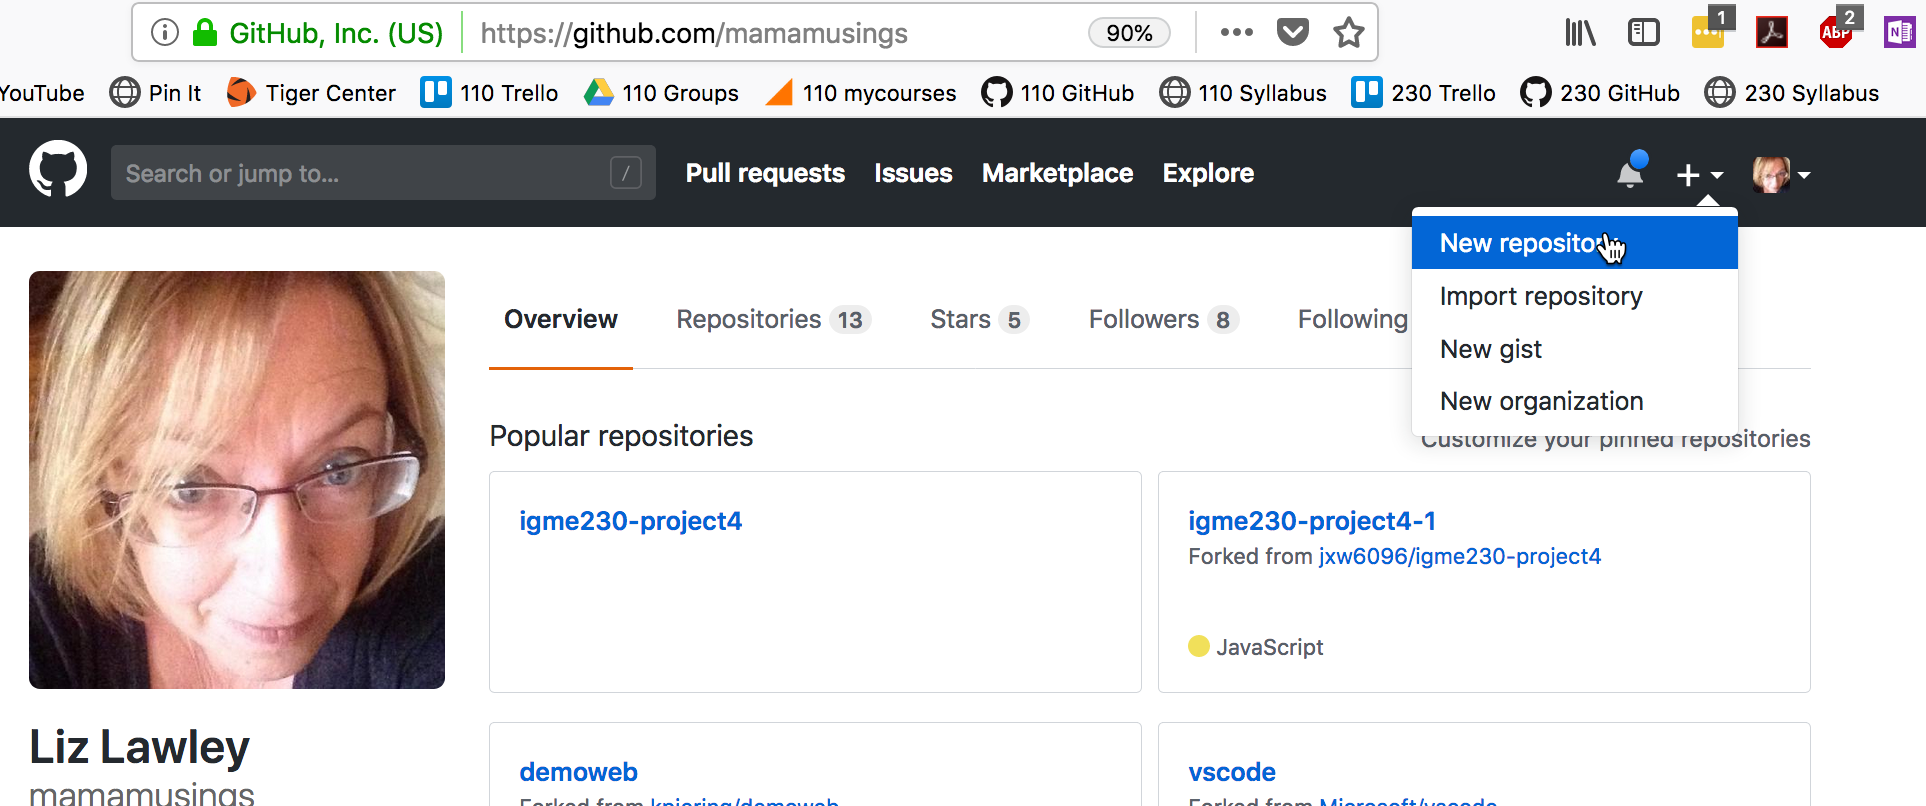Open the user avatar menu
Screen dimensions: 1926x806
1781,174
